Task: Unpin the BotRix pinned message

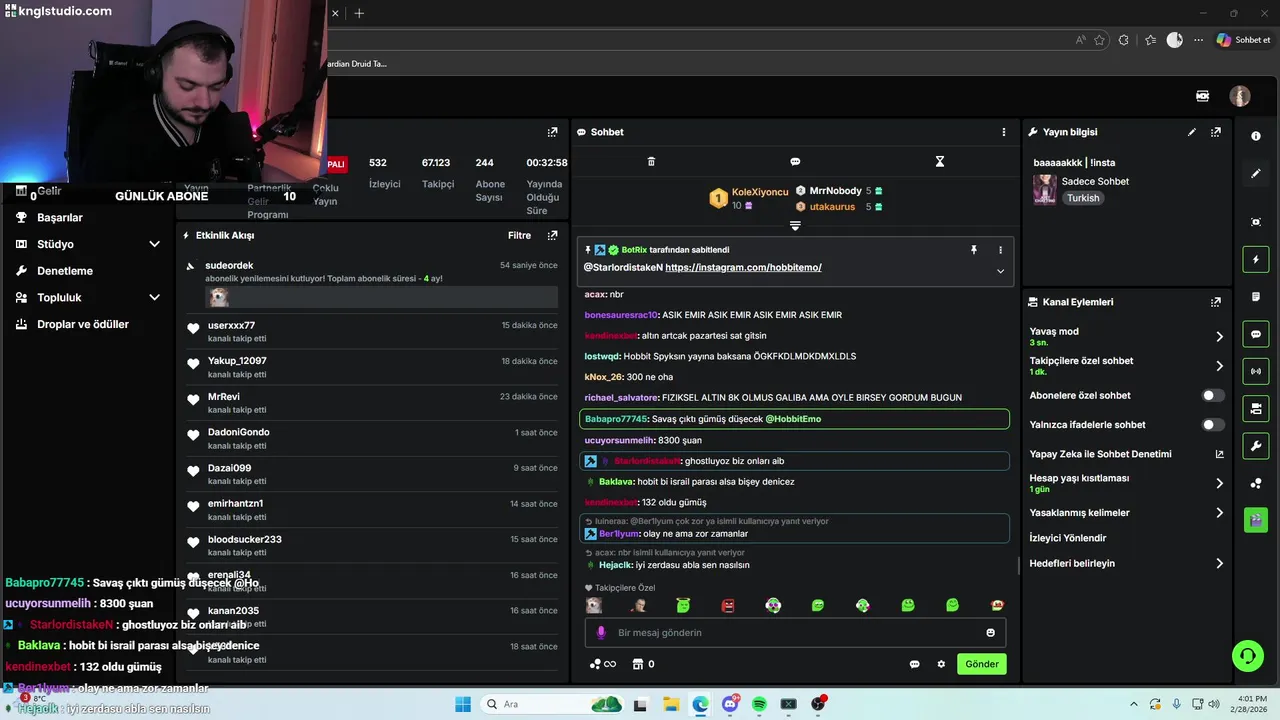Action: click(973, 250)
